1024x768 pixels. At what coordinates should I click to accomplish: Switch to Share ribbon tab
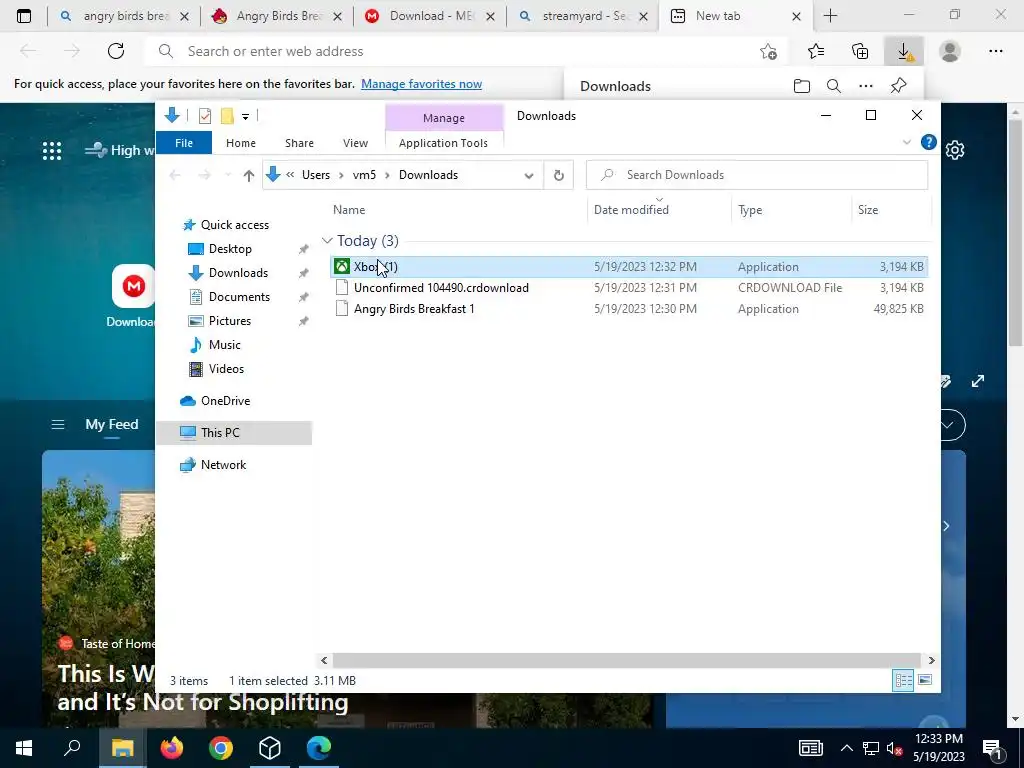299,143
